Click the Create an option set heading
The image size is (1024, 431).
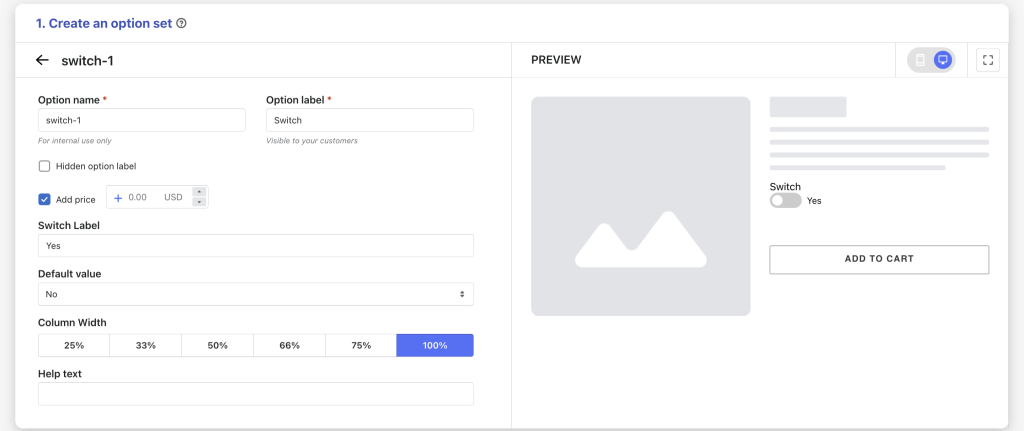[x=104, y=24]
